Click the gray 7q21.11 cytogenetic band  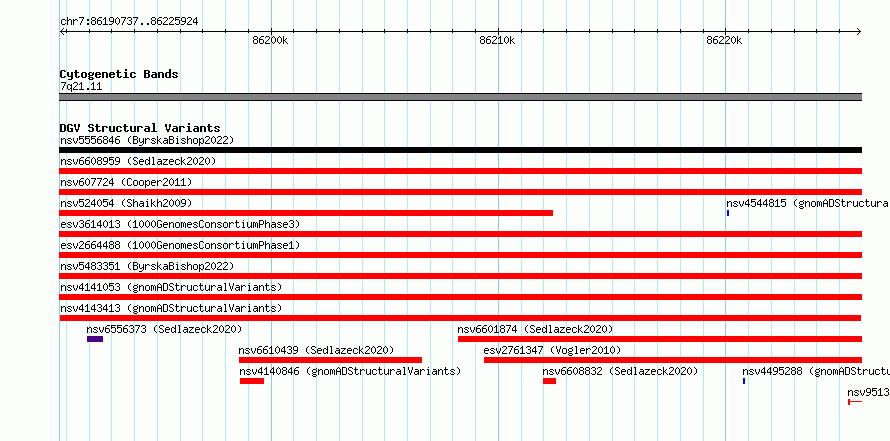[460, 97]
